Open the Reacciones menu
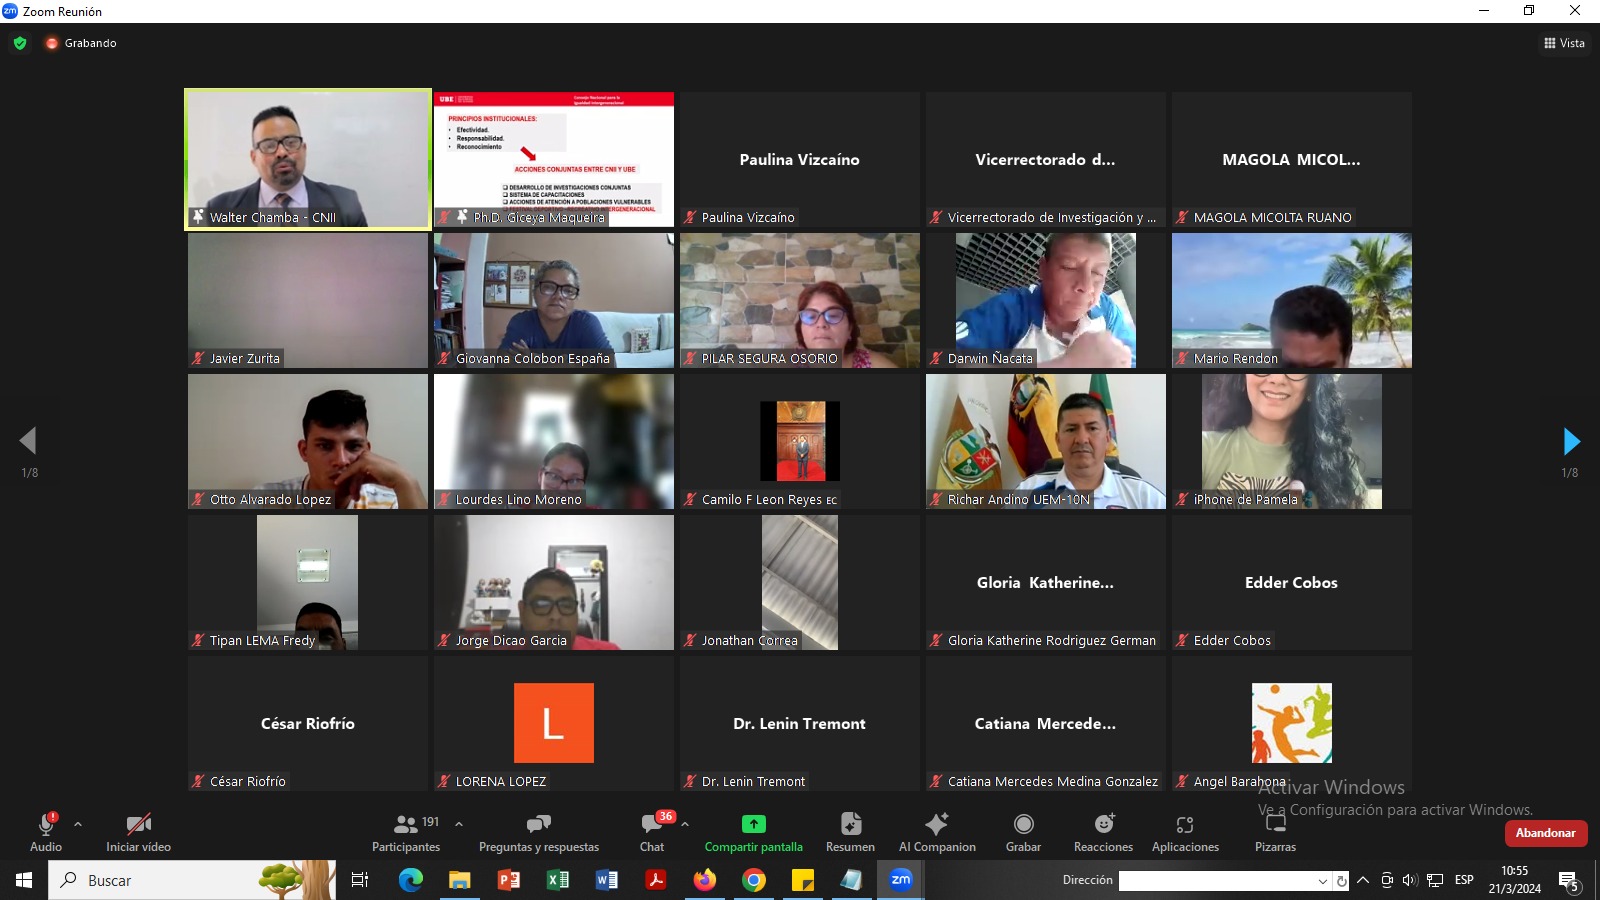The width and height of the screenshot is (1600, 900). (1103, 831)
